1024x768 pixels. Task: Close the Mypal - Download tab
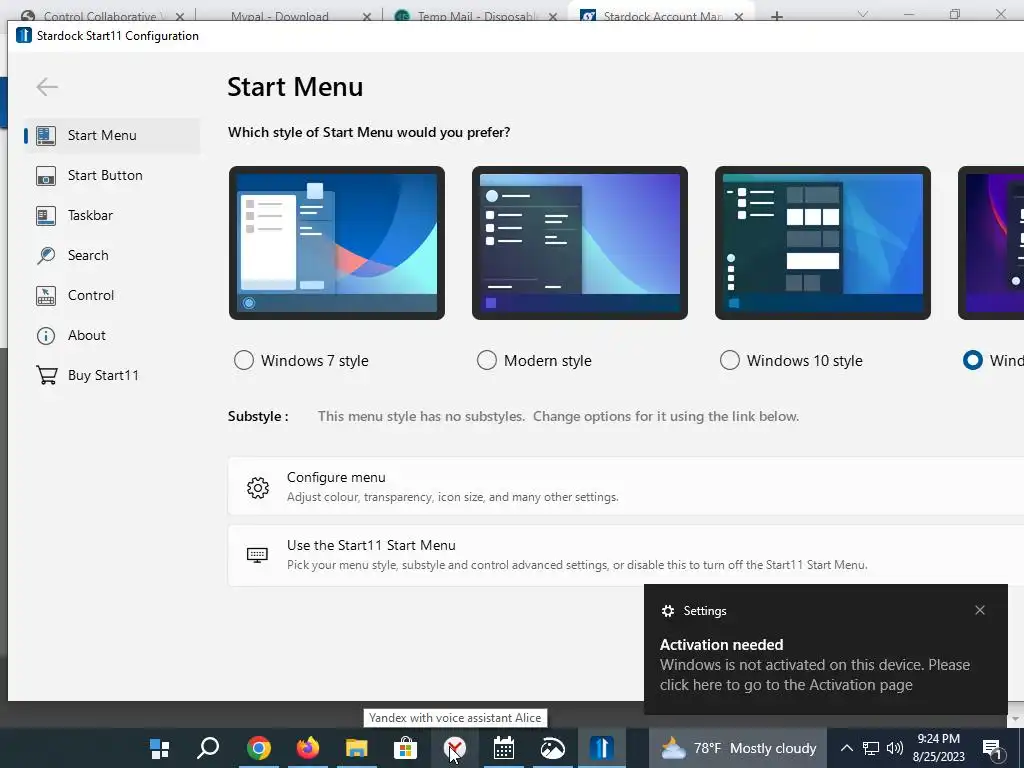367,16
